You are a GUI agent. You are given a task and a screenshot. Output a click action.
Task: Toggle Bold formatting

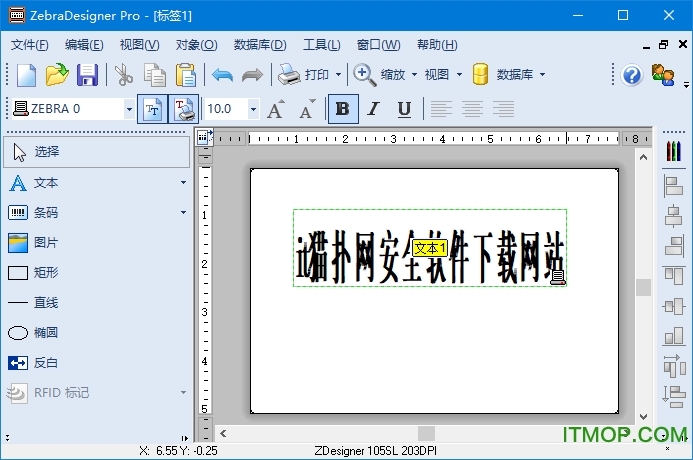pyautogui.click(x=343, y=109)
